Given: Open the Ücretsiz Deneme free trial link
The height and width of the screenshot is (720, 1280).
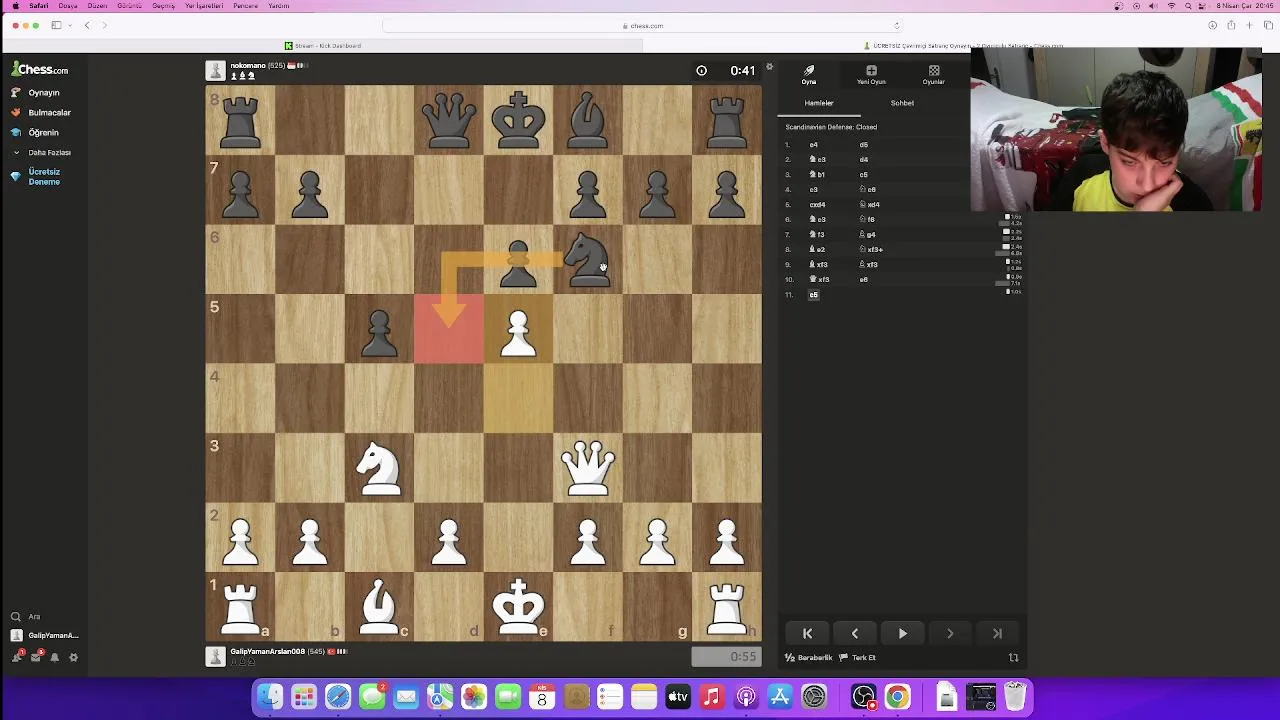Looking at the screenshot, I should point(36,177).
